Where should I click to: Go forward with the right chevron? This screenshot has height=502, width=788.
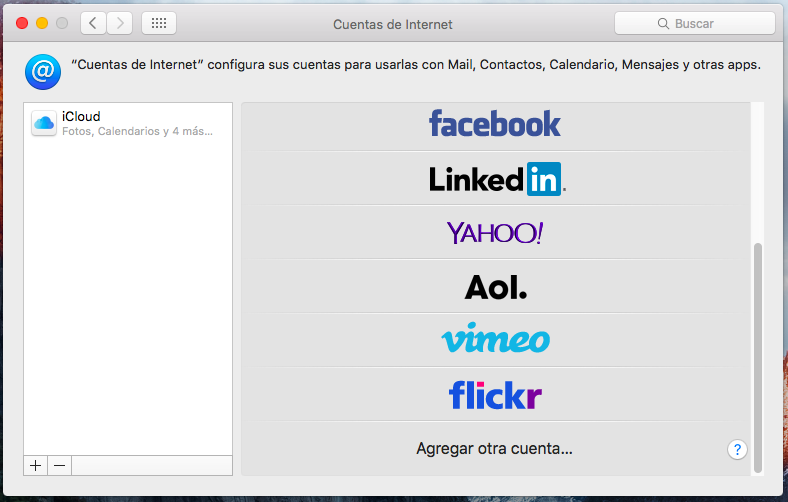click(x=120, y=23)
